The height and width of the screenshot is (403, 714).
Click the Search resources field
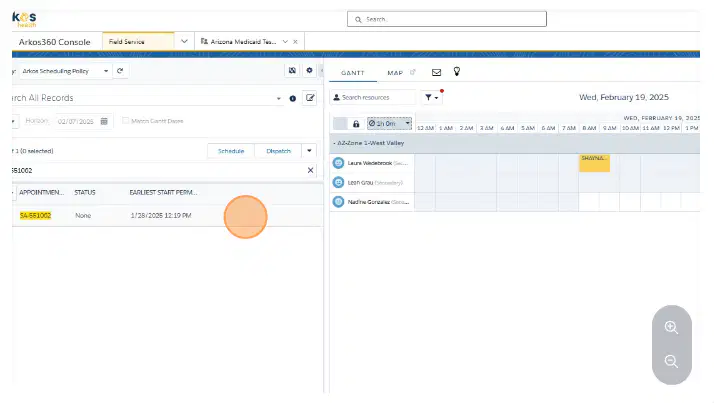click(x=372, y=97)
